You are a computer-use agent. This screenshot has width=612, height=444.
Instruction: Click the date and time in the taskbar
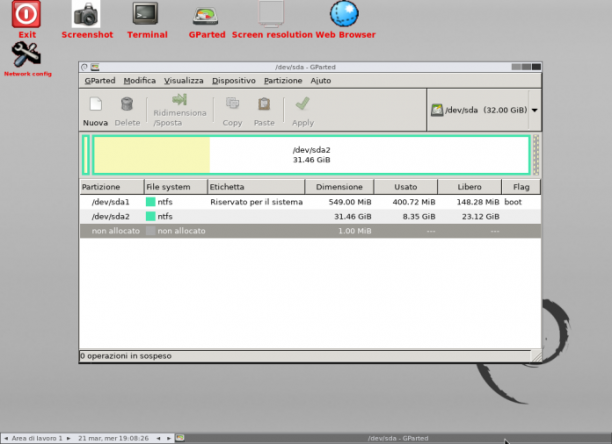click(113, 439)
